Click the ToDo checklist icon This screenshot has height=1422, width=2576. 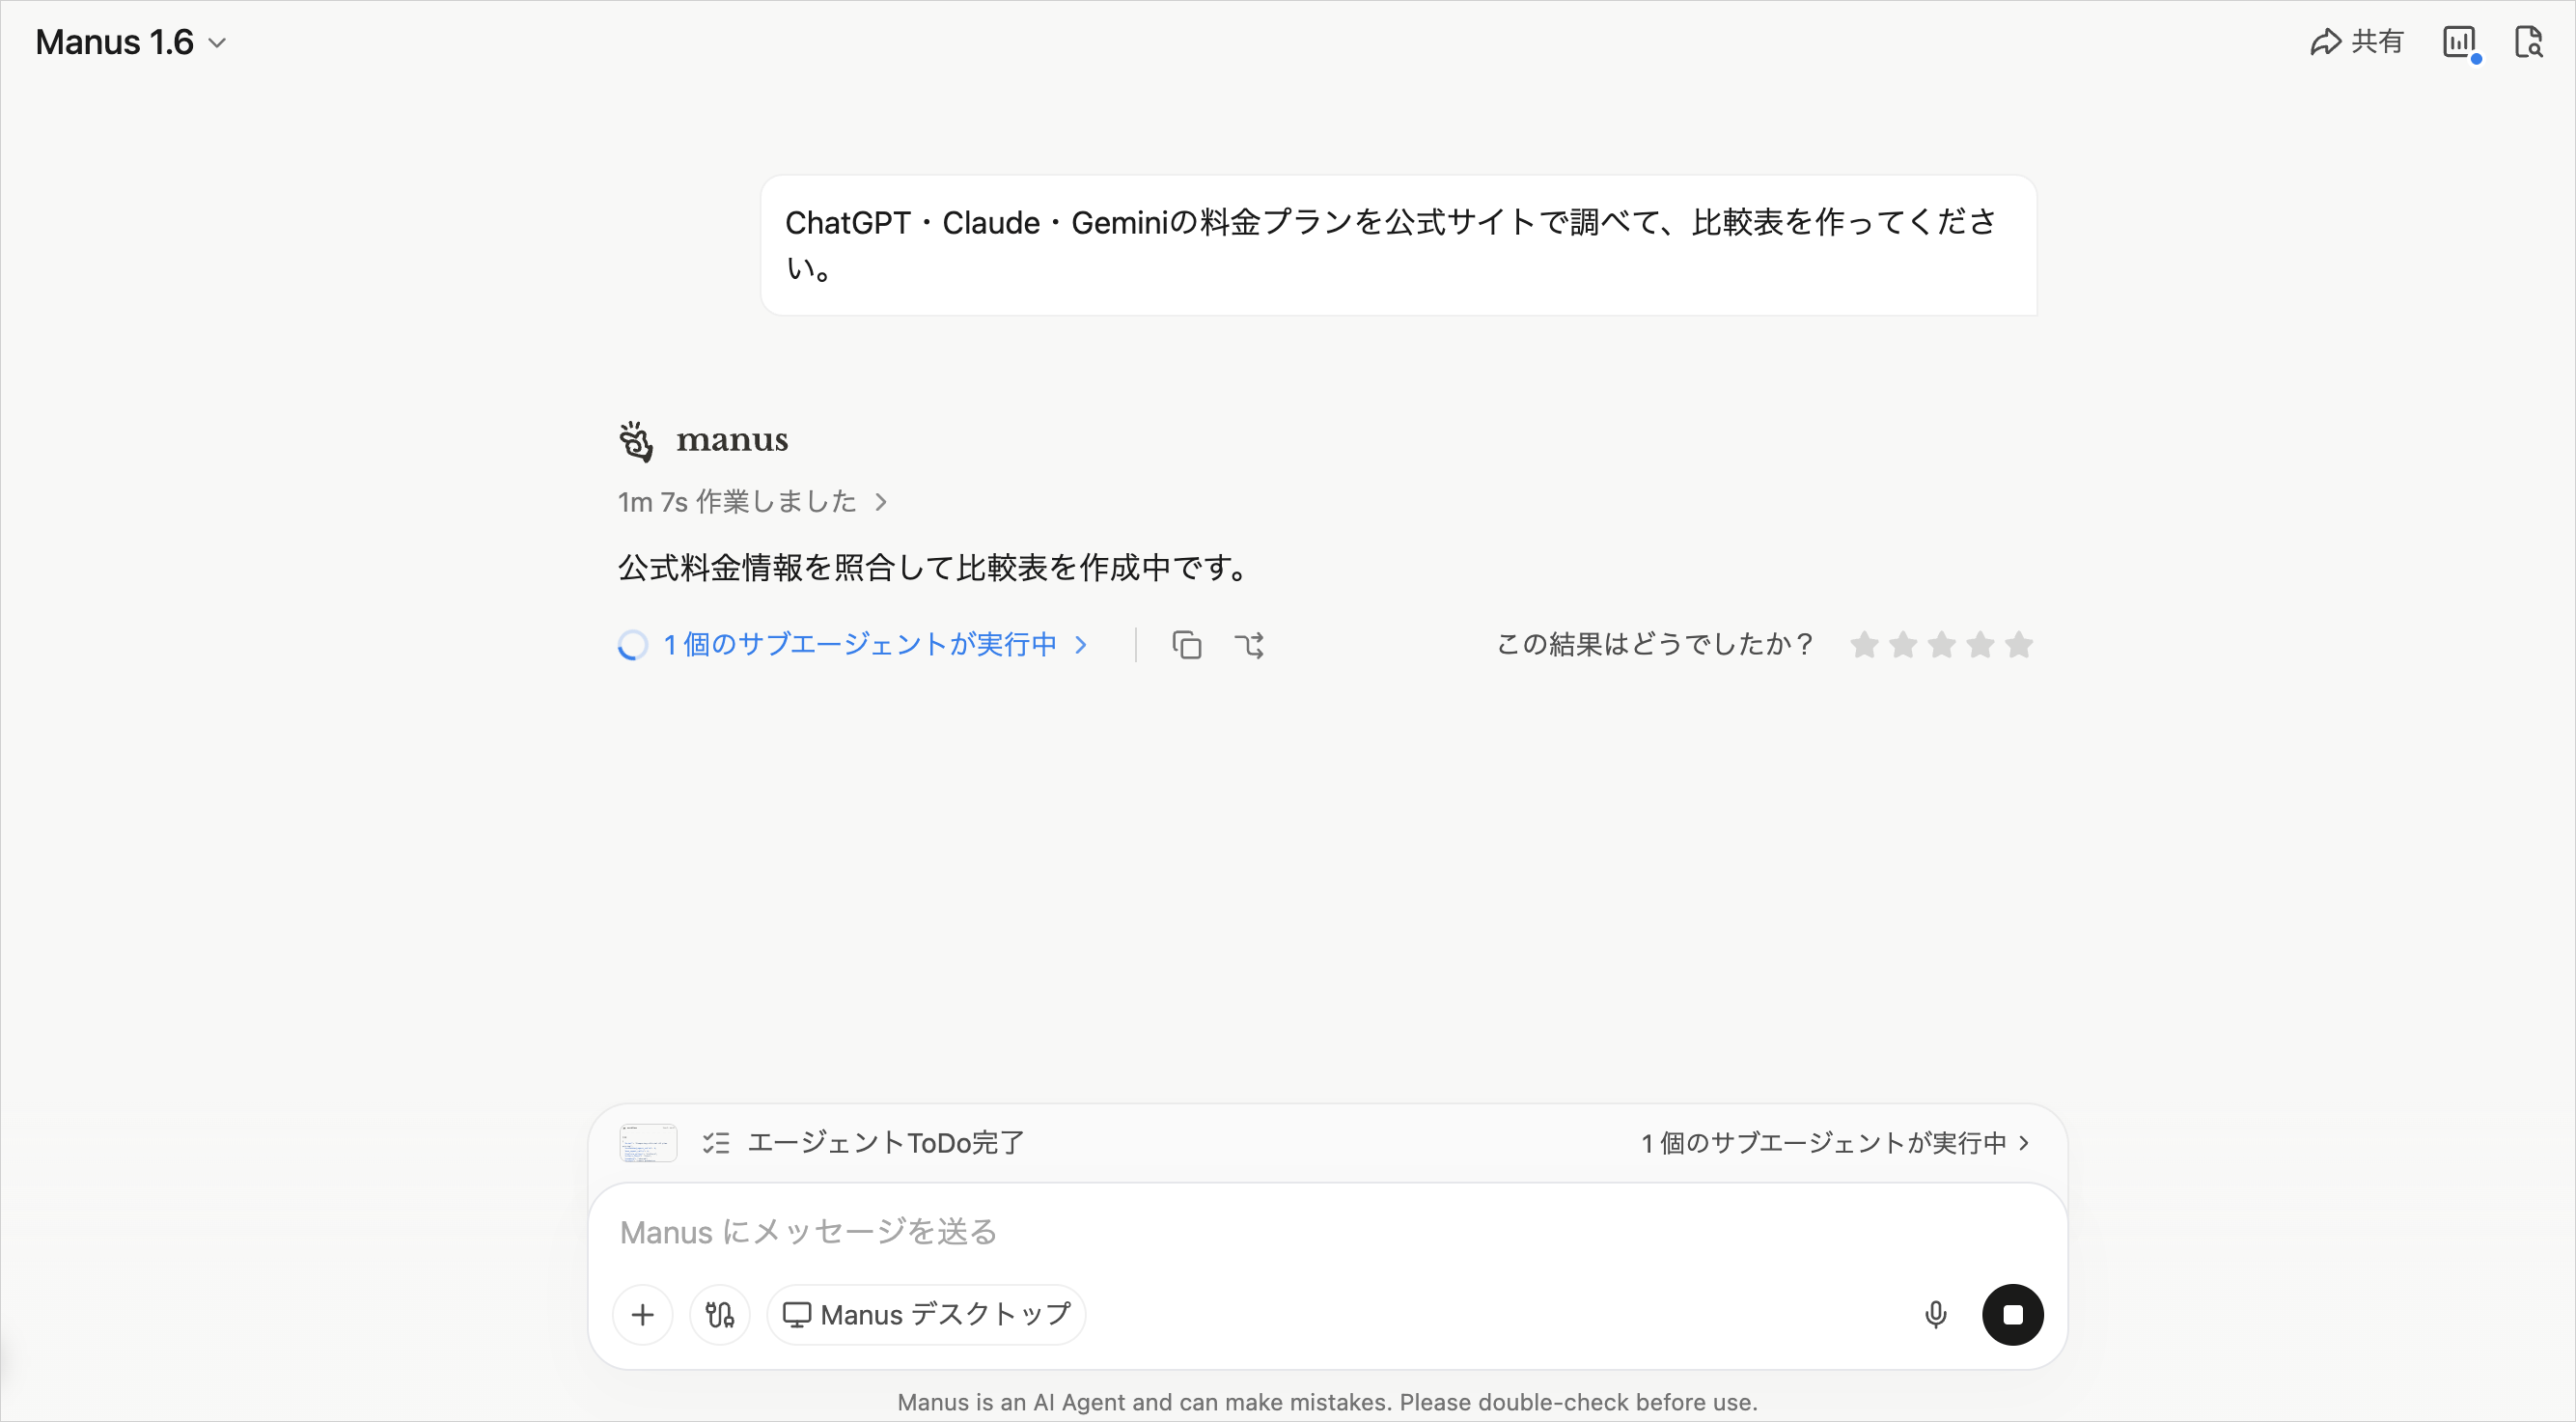[x=716, y=1142]
